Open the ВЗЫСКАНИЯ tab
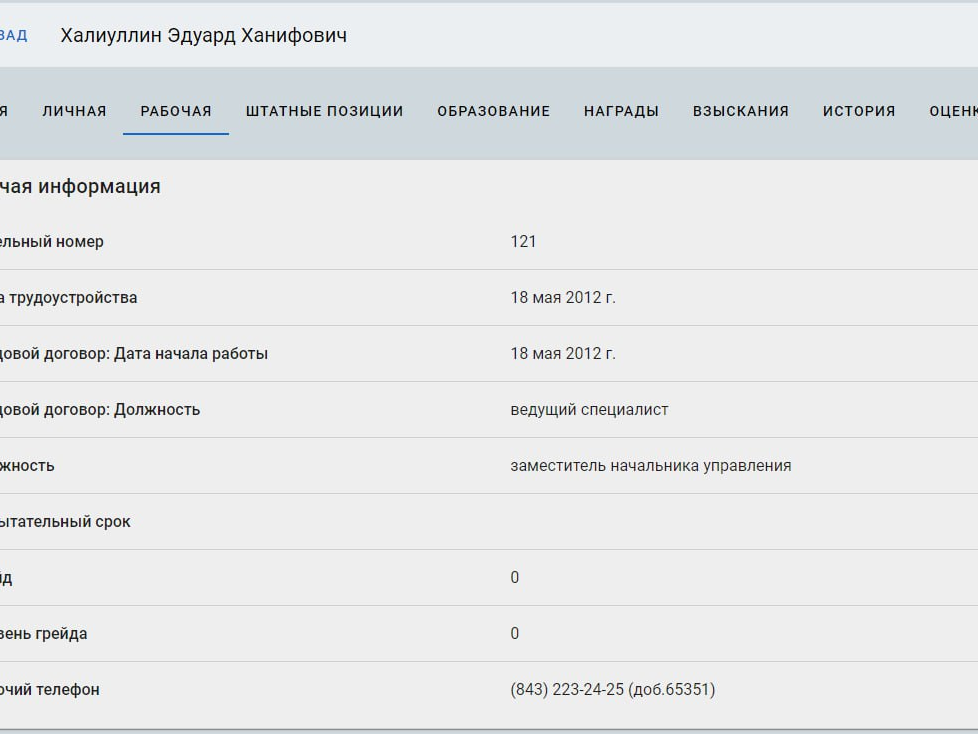 pos(740,111)
